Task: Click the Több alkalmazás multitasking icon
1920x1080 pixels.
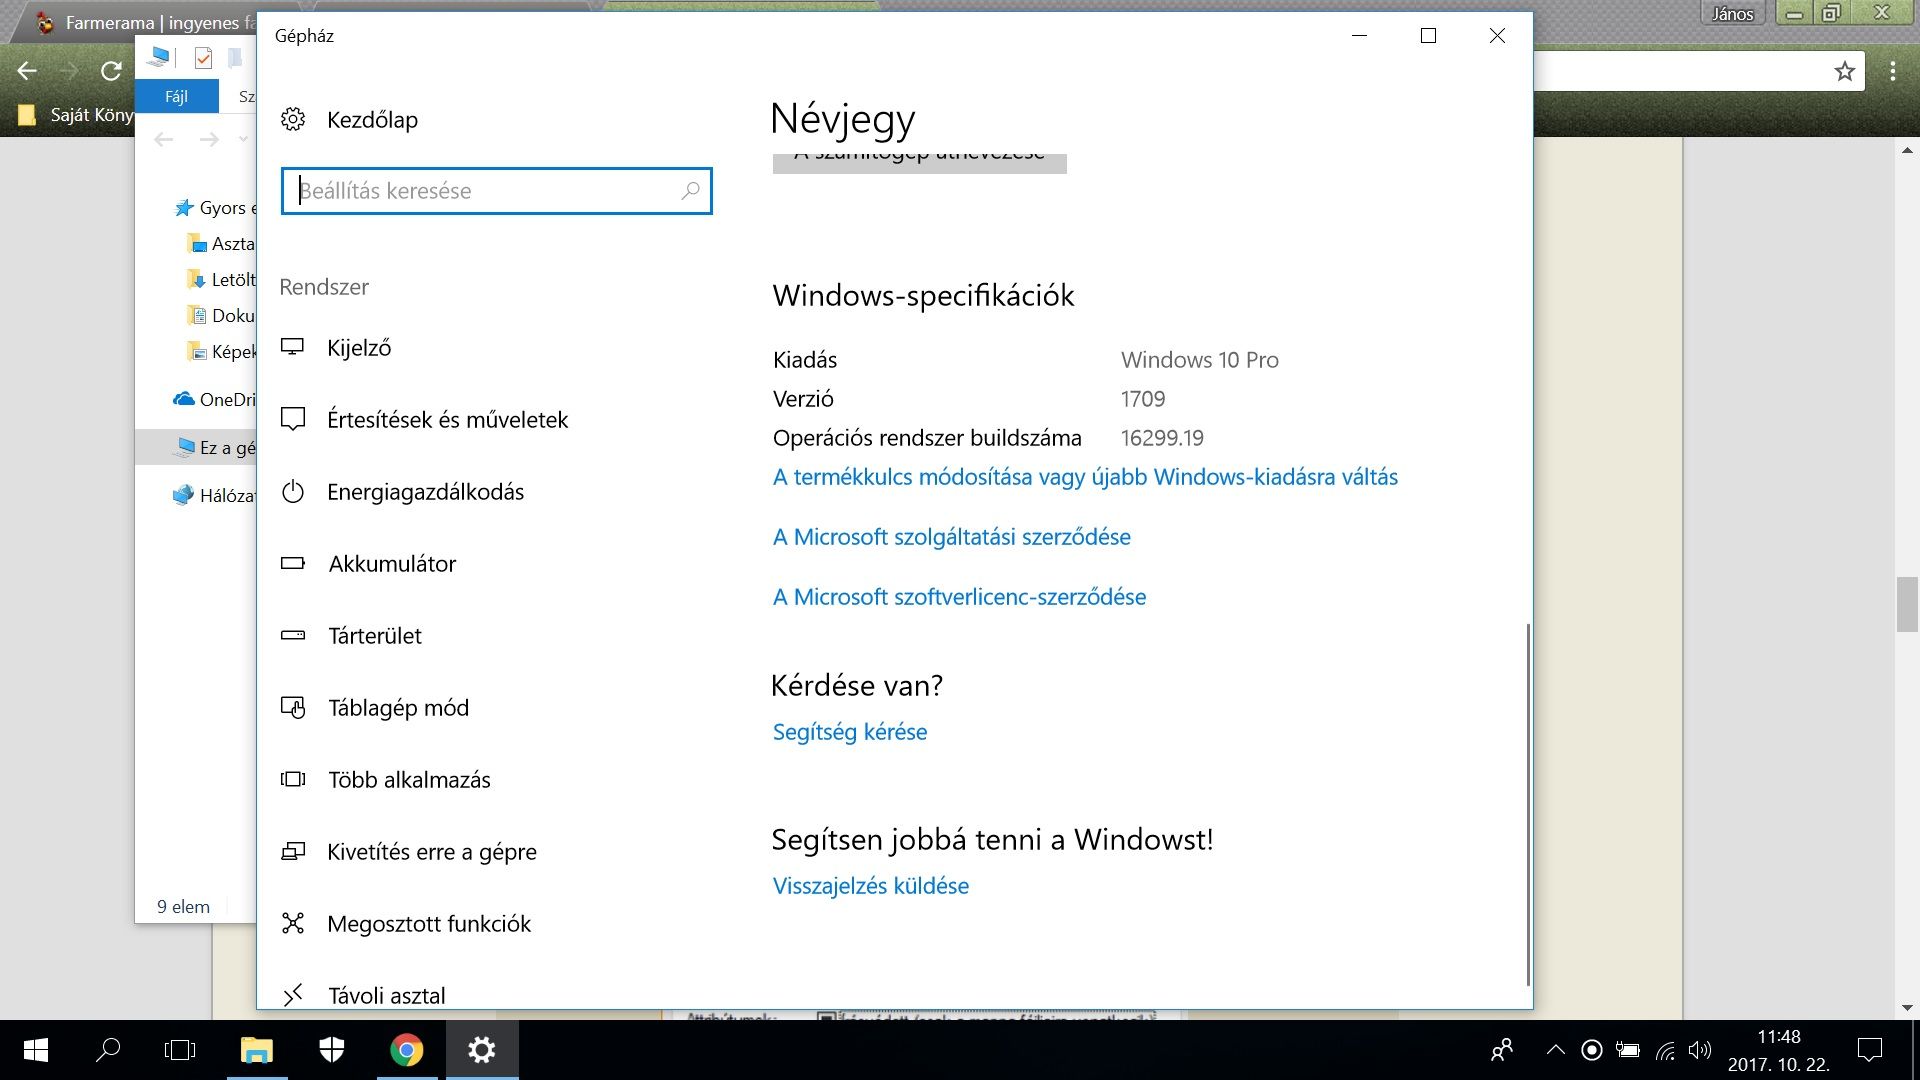Action: (292, 780)
